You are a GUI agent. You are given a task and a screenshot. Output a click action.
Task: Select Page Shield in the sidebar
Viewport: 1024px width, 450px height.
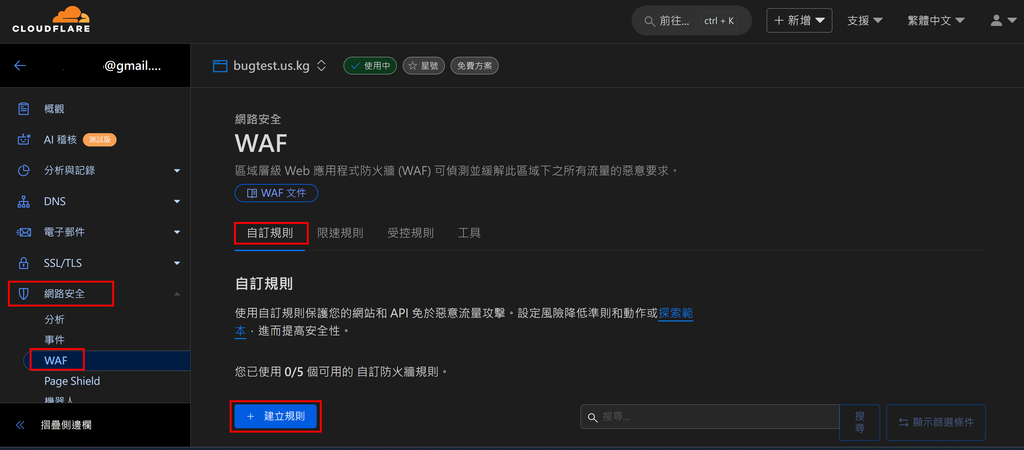click(72, 381)
